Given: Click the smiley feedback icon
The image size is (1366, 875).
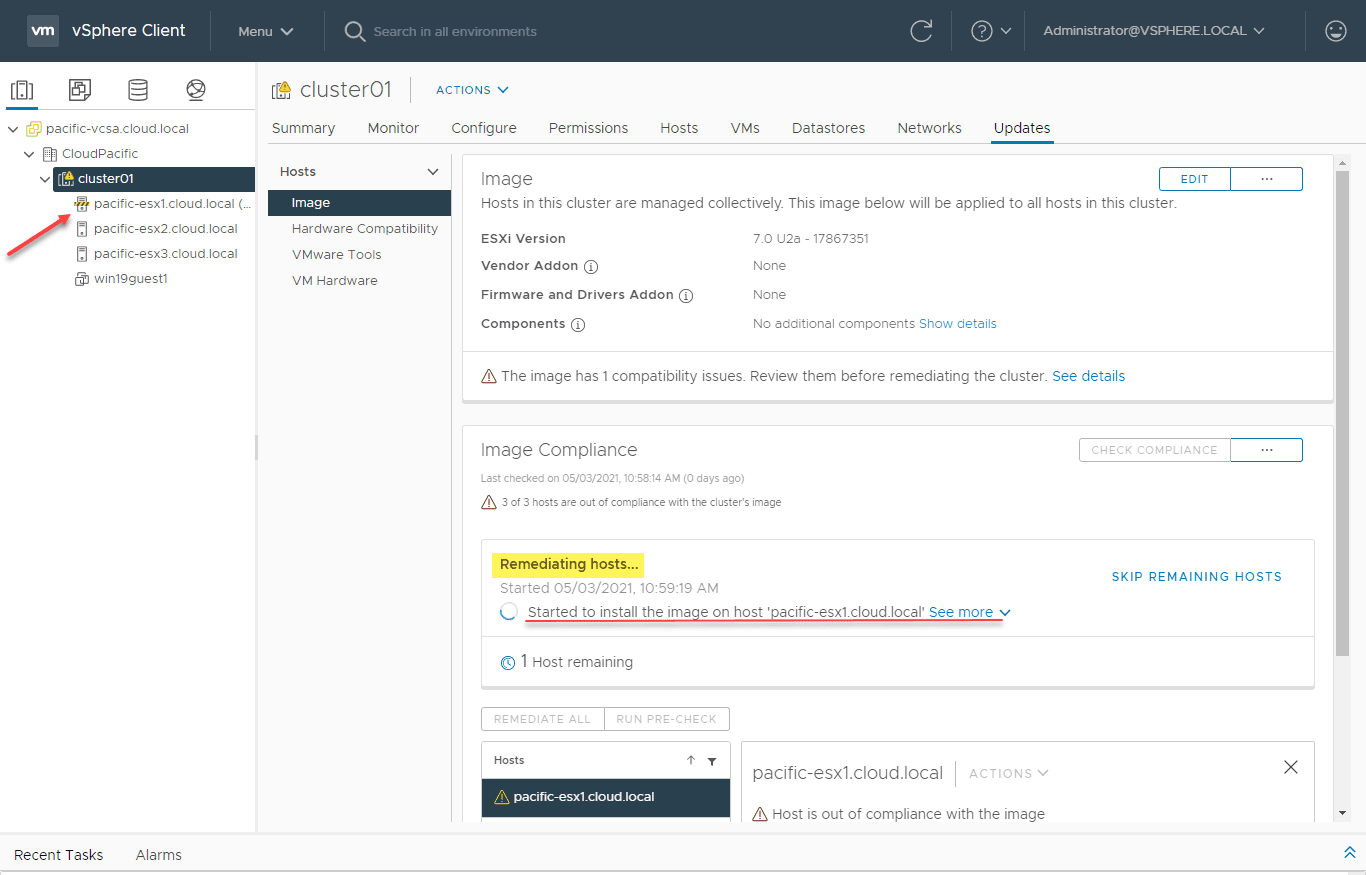Looking at the screenshot, I should [x=1335, y=31].
